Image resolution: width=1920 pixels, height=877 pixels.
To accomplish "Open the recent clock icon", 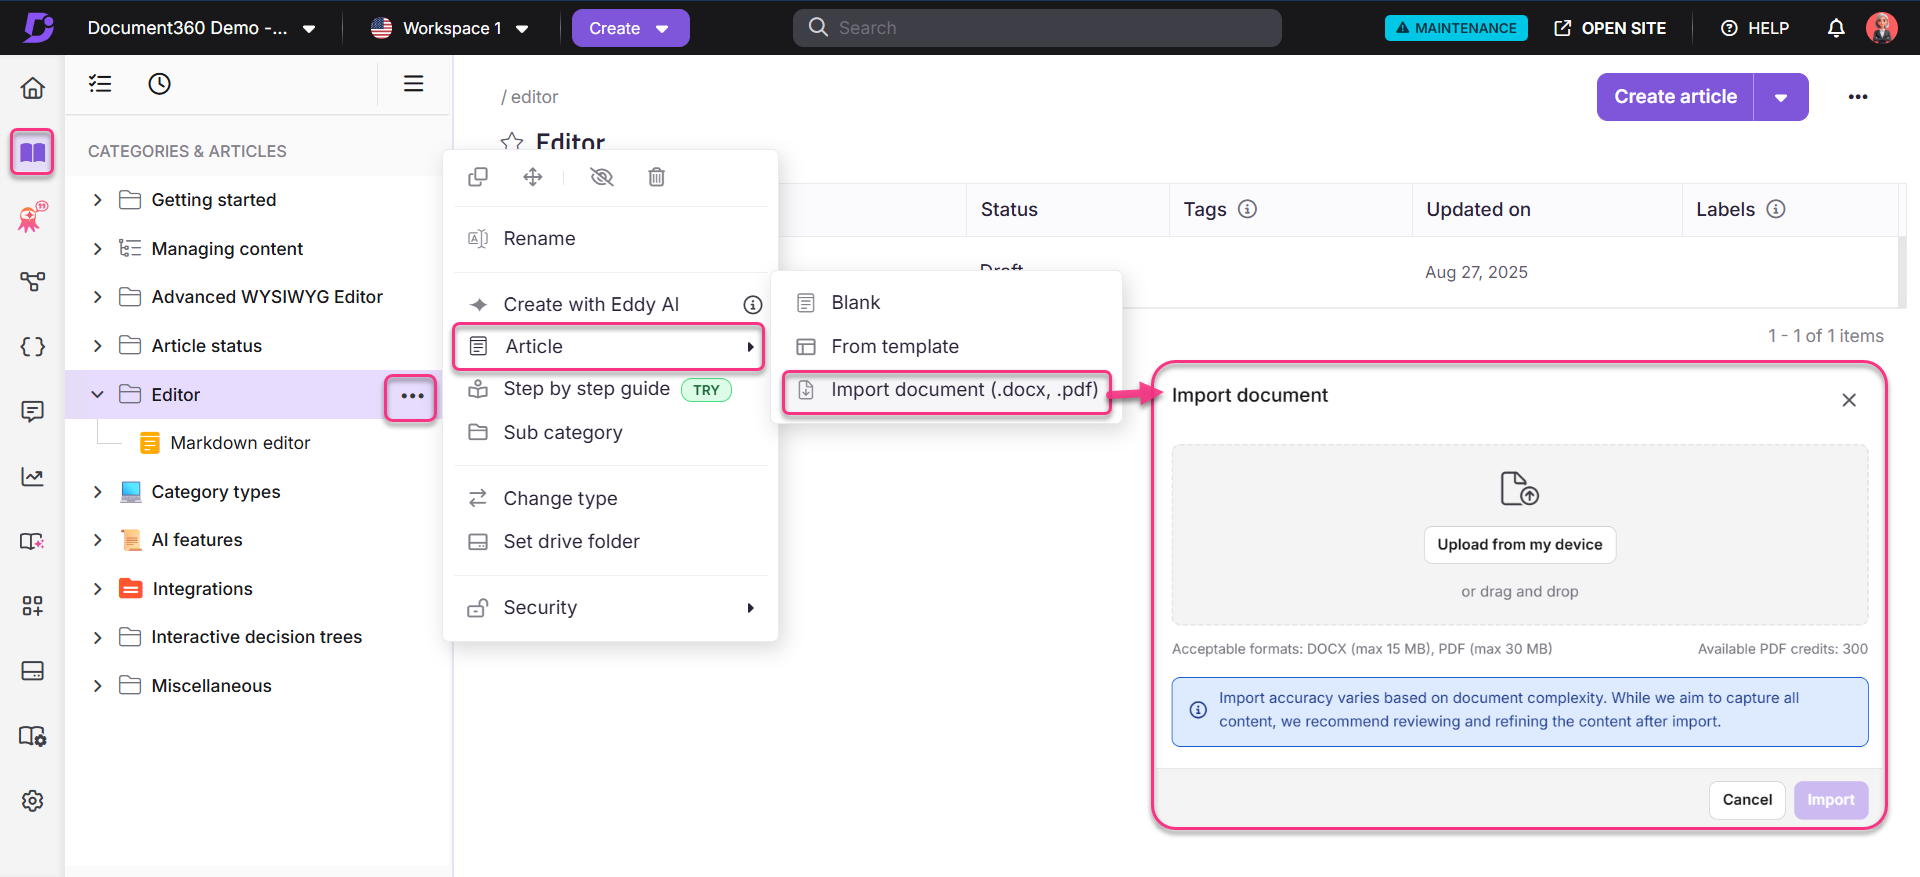I will [159, 84].
